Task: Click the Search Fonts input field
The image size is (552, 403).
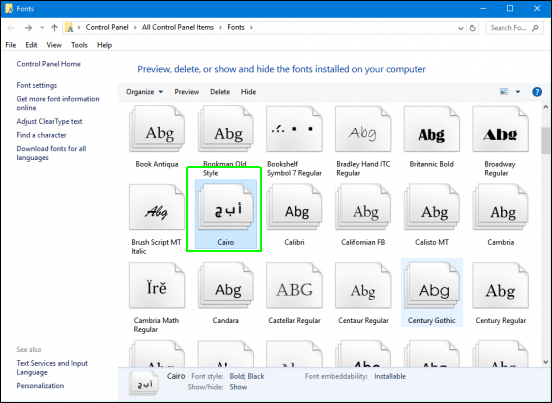Action: click(x=508, y=28)
